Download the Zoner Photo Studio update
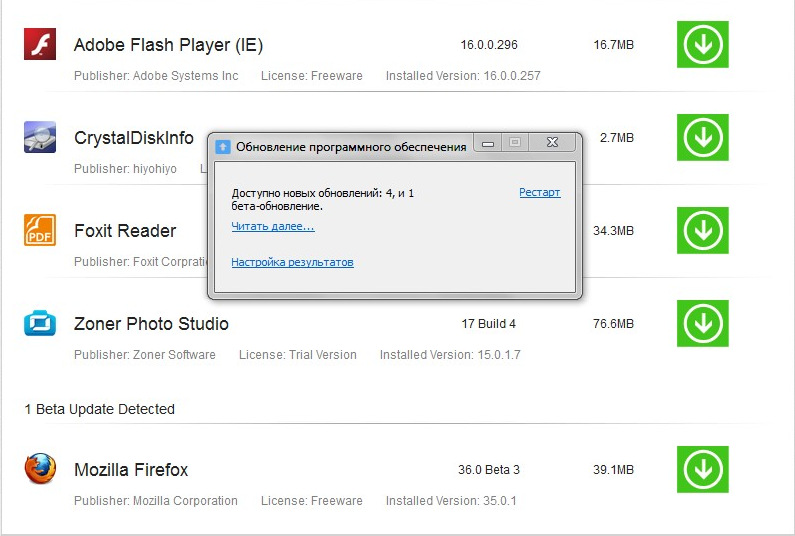This screenshot has height=536, width=795. pos(703,324)
